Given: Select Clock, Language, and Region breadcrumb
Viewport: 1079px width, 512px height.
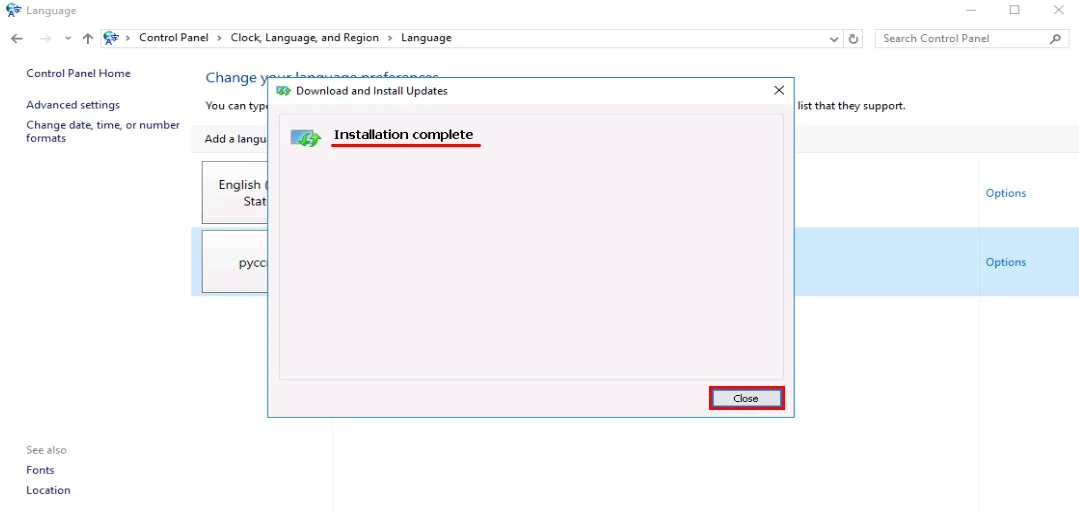Looking at the screenshot, I should pyautogui.click(x=304, y=38).
